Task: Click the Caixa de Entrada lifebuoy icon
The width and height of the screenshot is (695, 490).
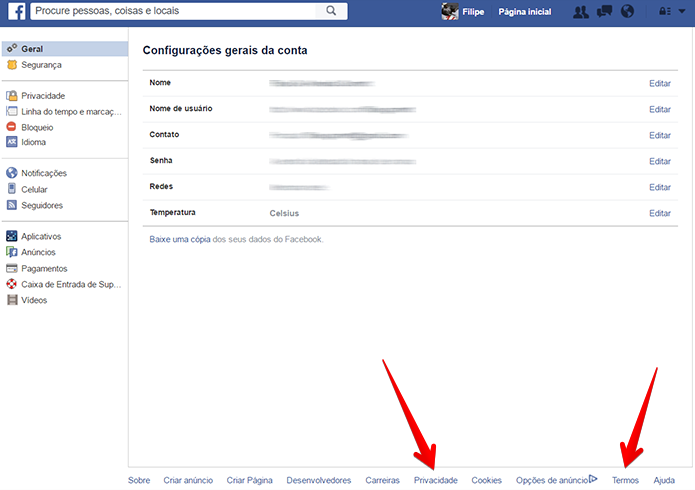Action: pos(12,284)
